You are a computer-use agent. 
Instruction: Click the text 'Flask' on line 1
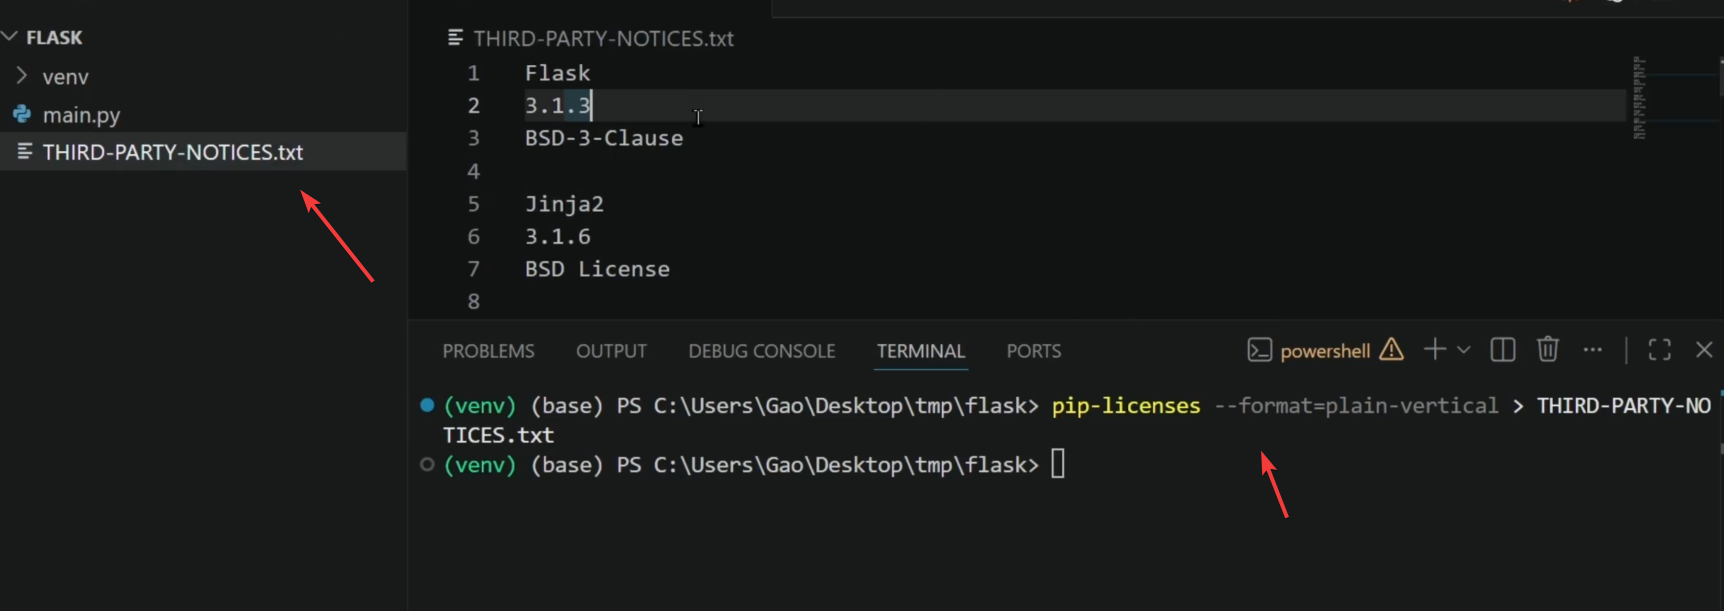pyautogui.click(x=557, y=73)
